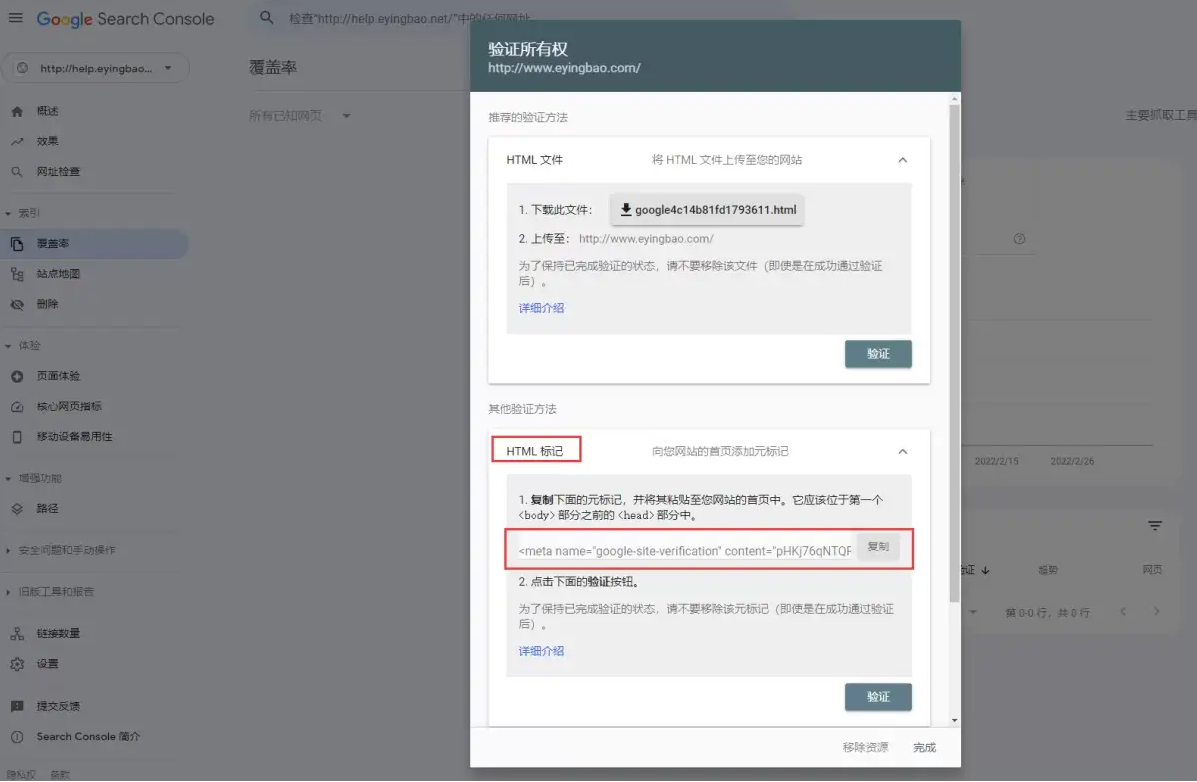Click the 删除 removals icon
Screen dimensions: 1197x782
(x=17, y=304)
